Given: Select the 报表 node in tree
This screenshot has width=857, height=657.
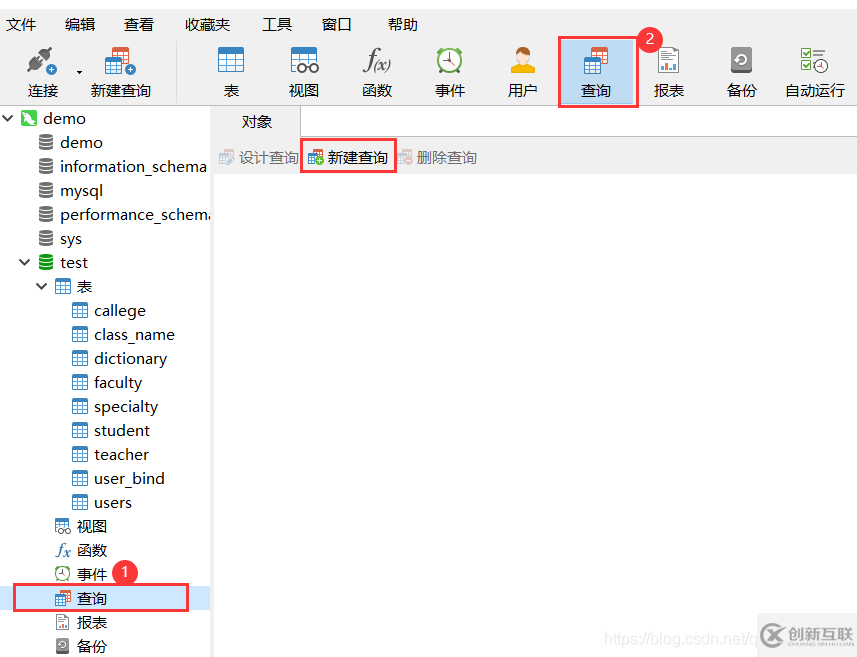Looking at the screenshot, I should point(81,623).
